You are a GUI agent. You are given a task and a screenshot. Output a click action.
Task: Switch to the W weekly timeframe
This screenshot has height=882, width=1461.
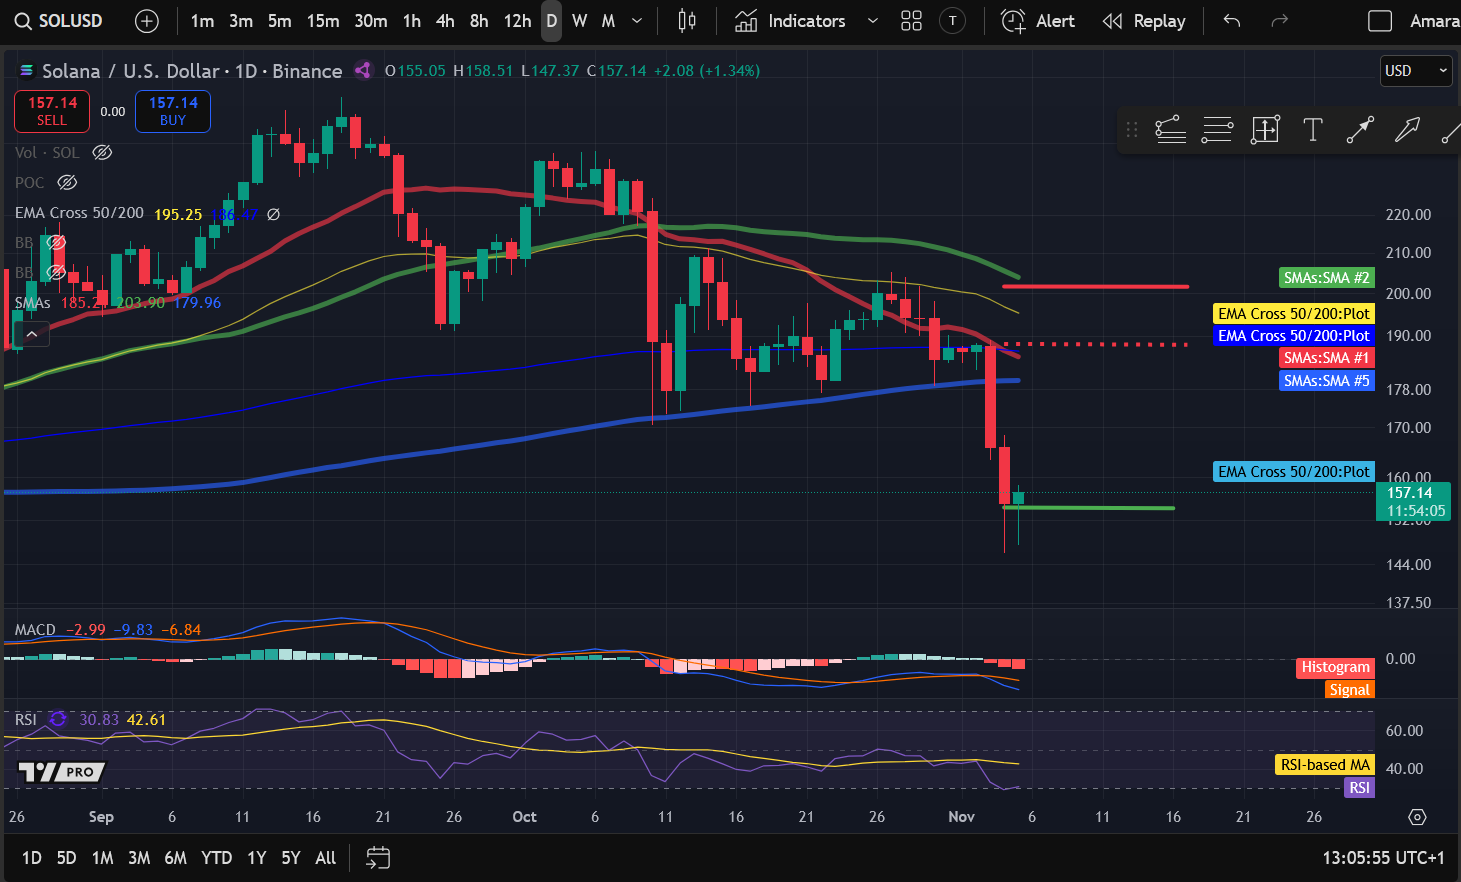click(580, 20)
